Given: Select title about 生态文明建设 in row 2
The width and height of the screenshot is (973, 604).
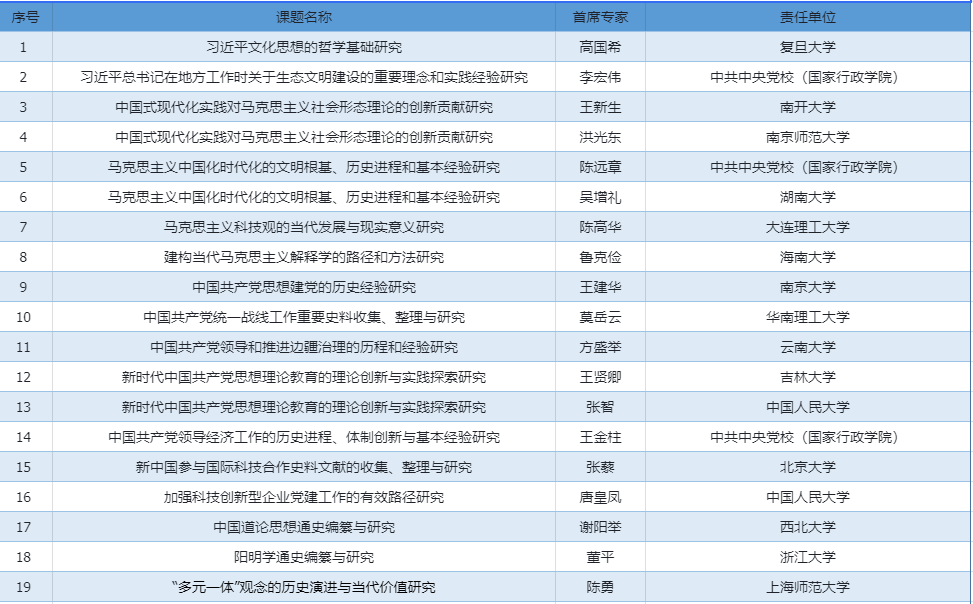Looking at the screenshot, I should coord(304,77).
